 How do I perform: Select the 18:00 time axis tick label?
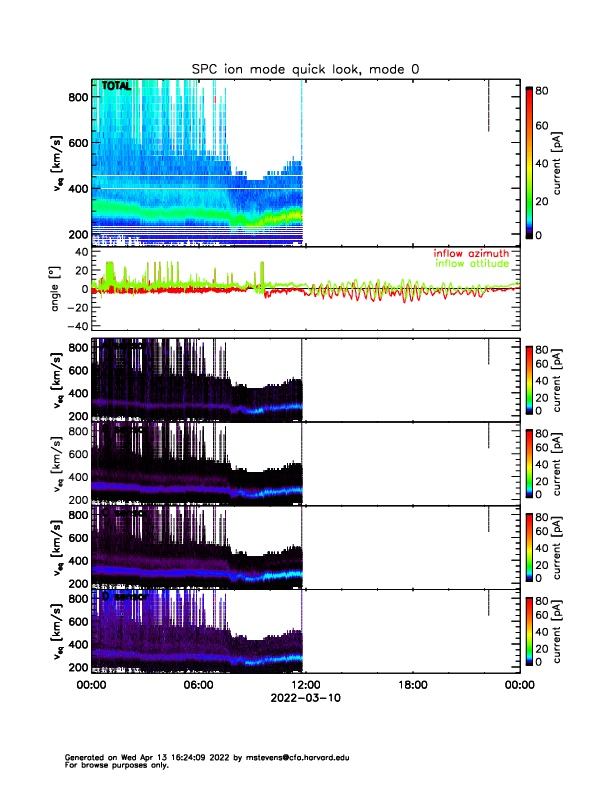pyautogui.click(x=412, y=685)
